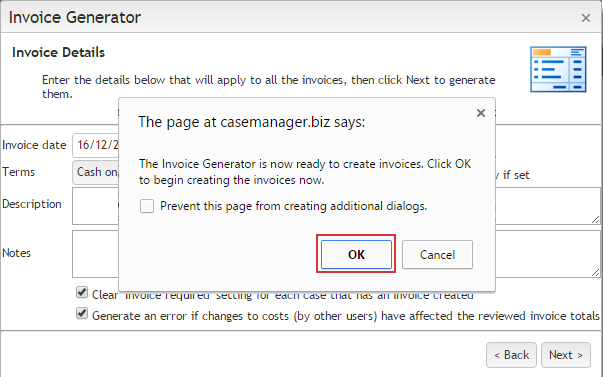The image size is (603, 377).
Task: Close the Invoice Generator window
Action: 586,18
